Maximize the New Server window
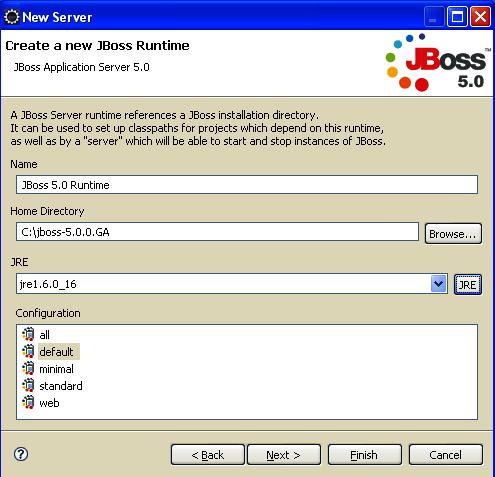495x477 pixels. tap(457, 16)
